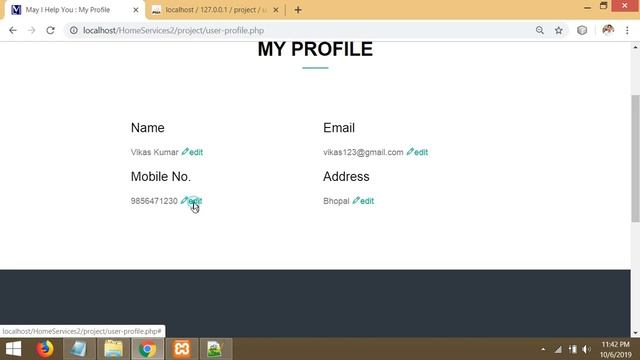Open File Explorer from the taskbar
Viewport: 640px width, 360px height.
pos(113,349)
